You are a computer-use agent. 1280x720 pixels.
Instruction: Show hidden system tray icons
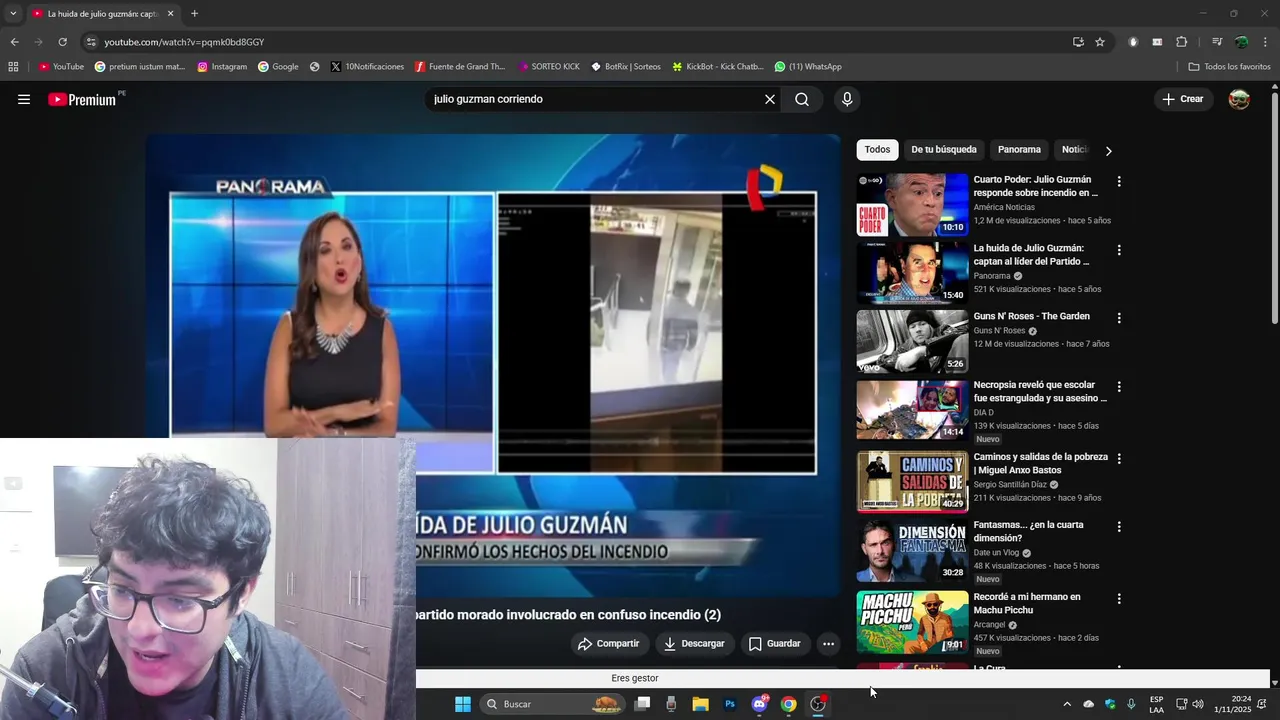click(1066, 704)
